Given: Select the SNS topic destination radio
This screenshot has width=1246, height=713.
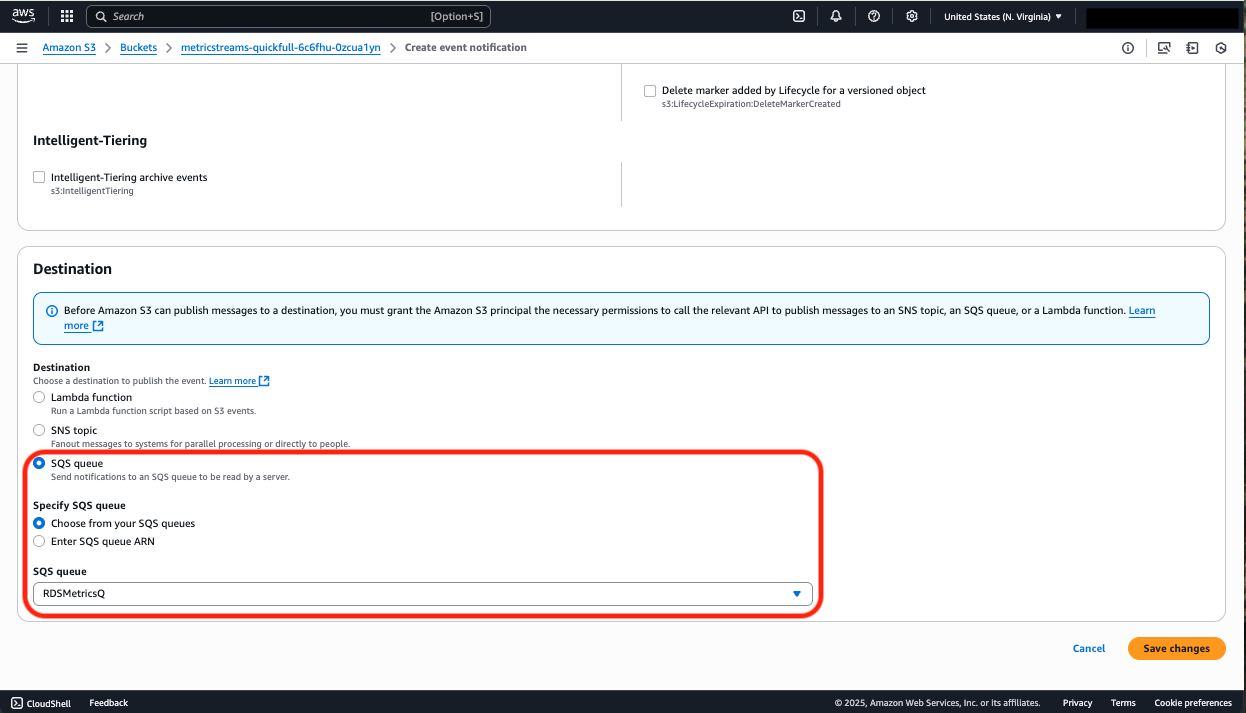Looking at the screenshot, I should click(x=39, y=430).
